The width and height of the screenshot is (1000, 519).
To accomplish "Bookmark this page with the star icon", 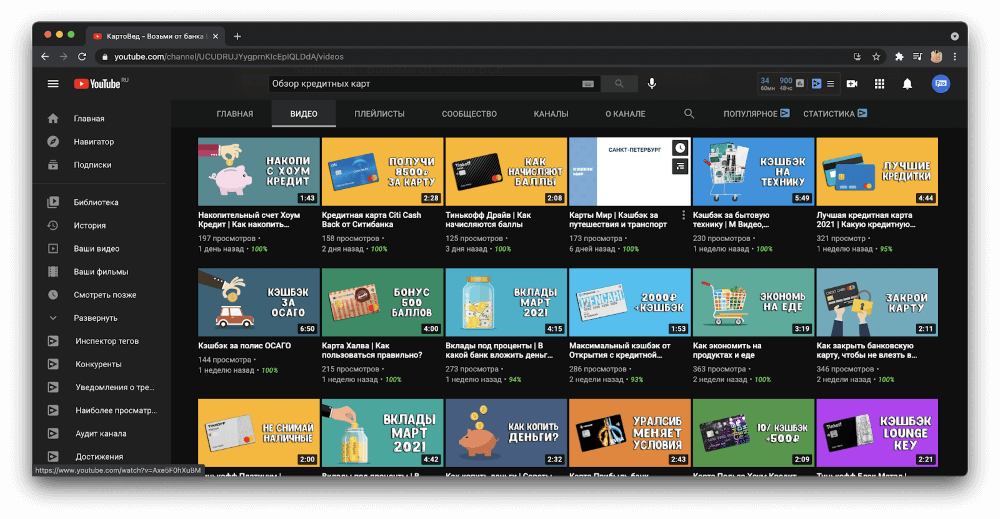I will point(876,56).
